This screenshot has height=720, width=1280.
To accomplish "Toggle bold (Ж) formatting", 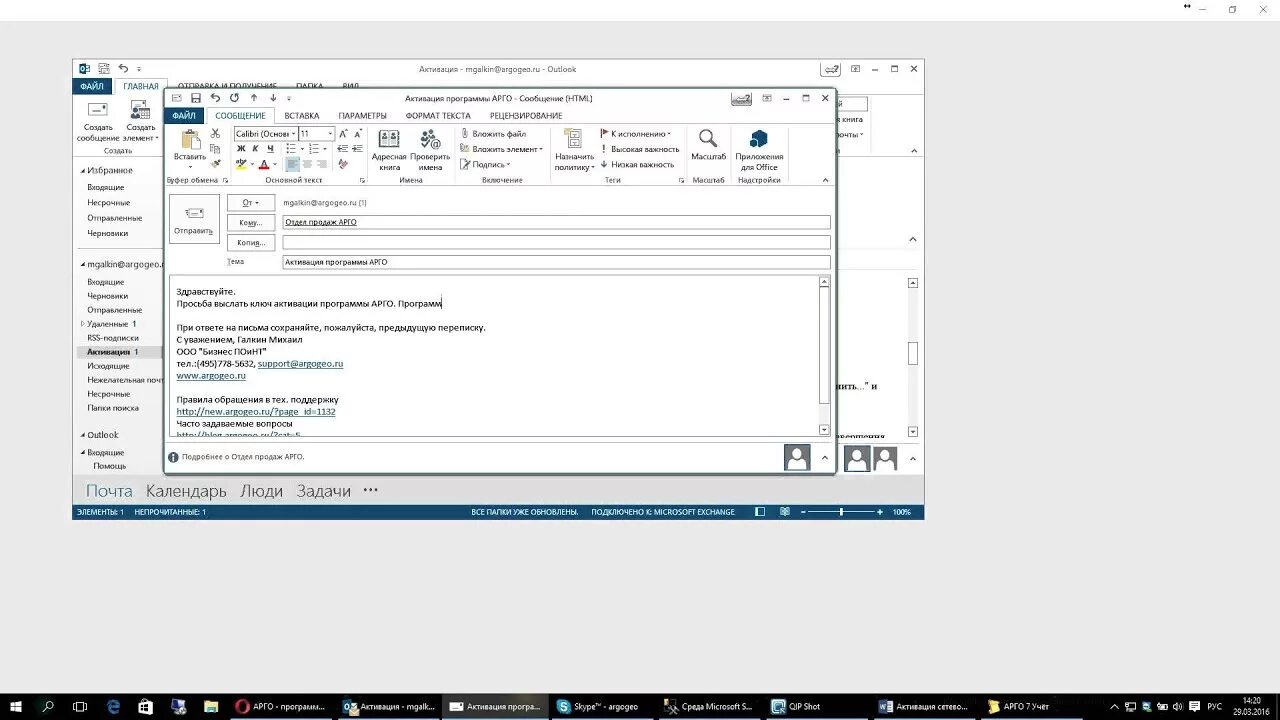I will (x=241, y=148).
